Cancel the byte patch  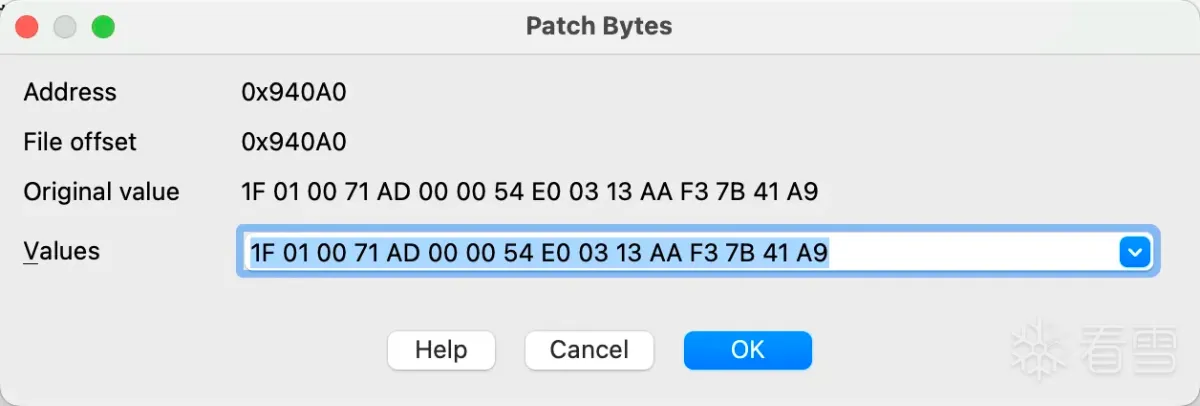pyautogui.click(x=589, y=350)
